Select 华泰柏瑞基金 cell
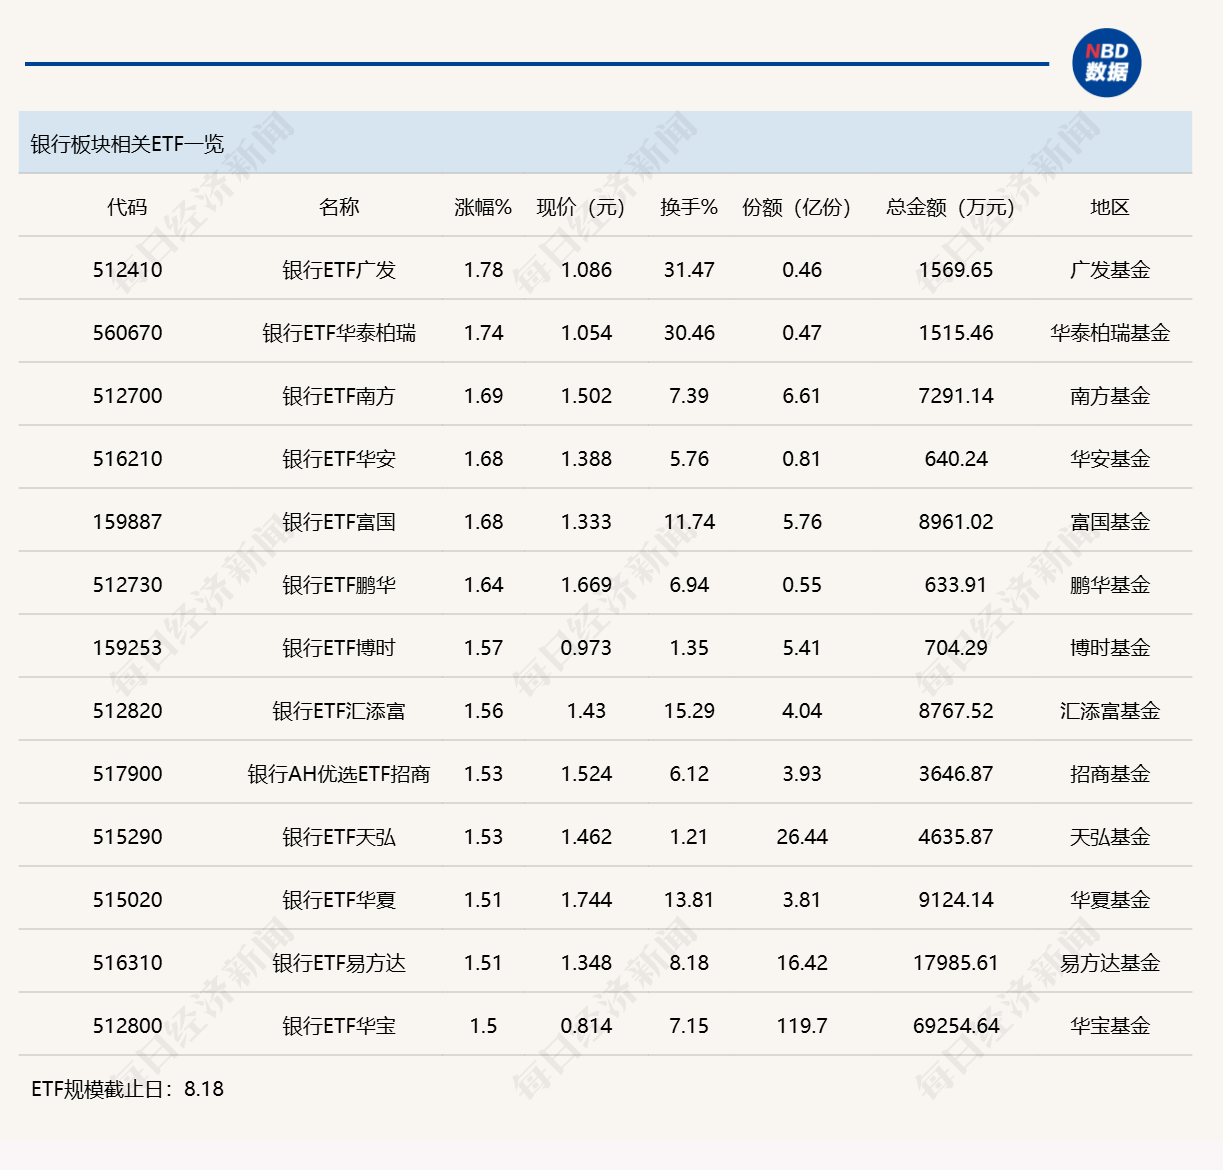Viewport: 1223px width, 1170px height. [x=1110, y=333]
